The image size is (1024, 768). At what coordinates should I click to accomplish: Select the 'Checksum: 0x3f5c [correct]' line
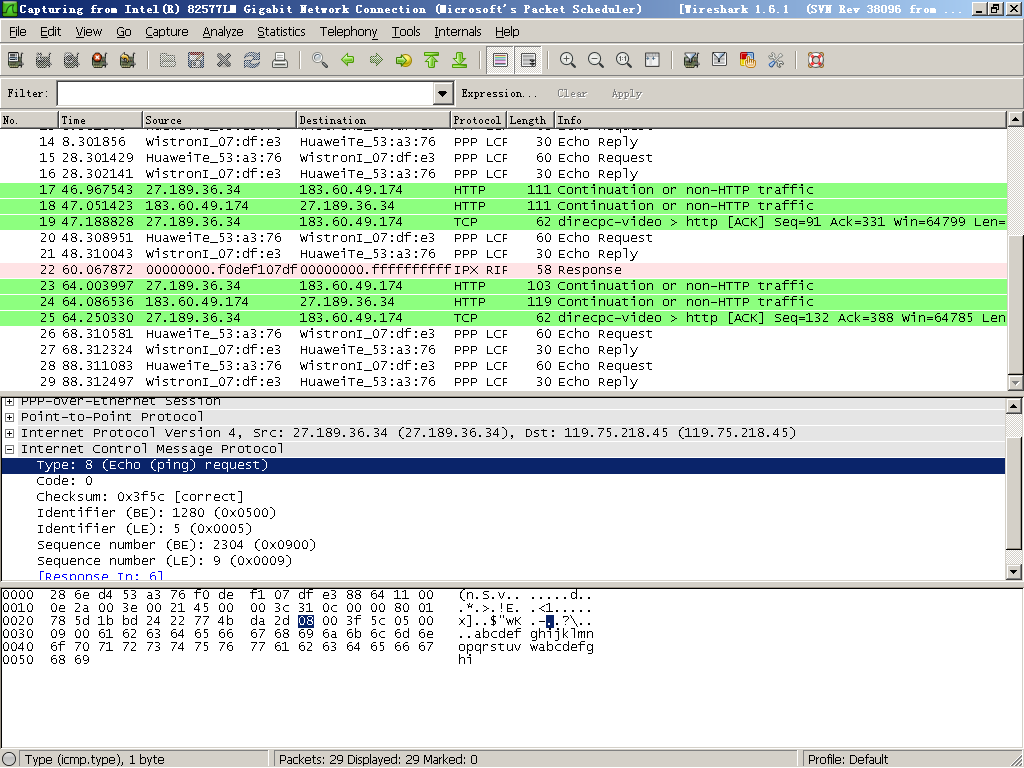tap(140, 497)
